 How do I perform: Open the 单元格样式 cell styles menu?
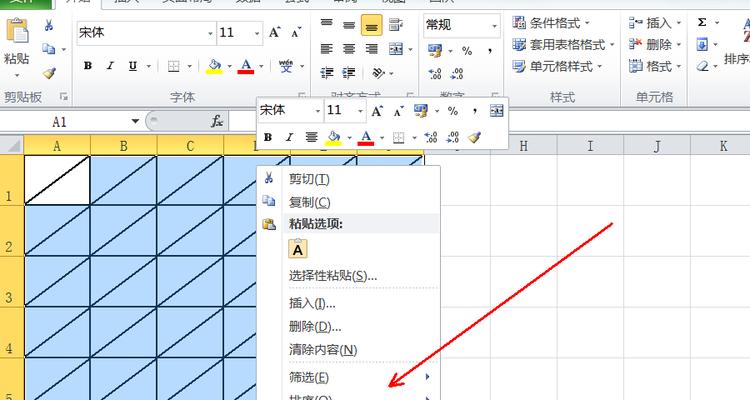(x=557, y=66)
